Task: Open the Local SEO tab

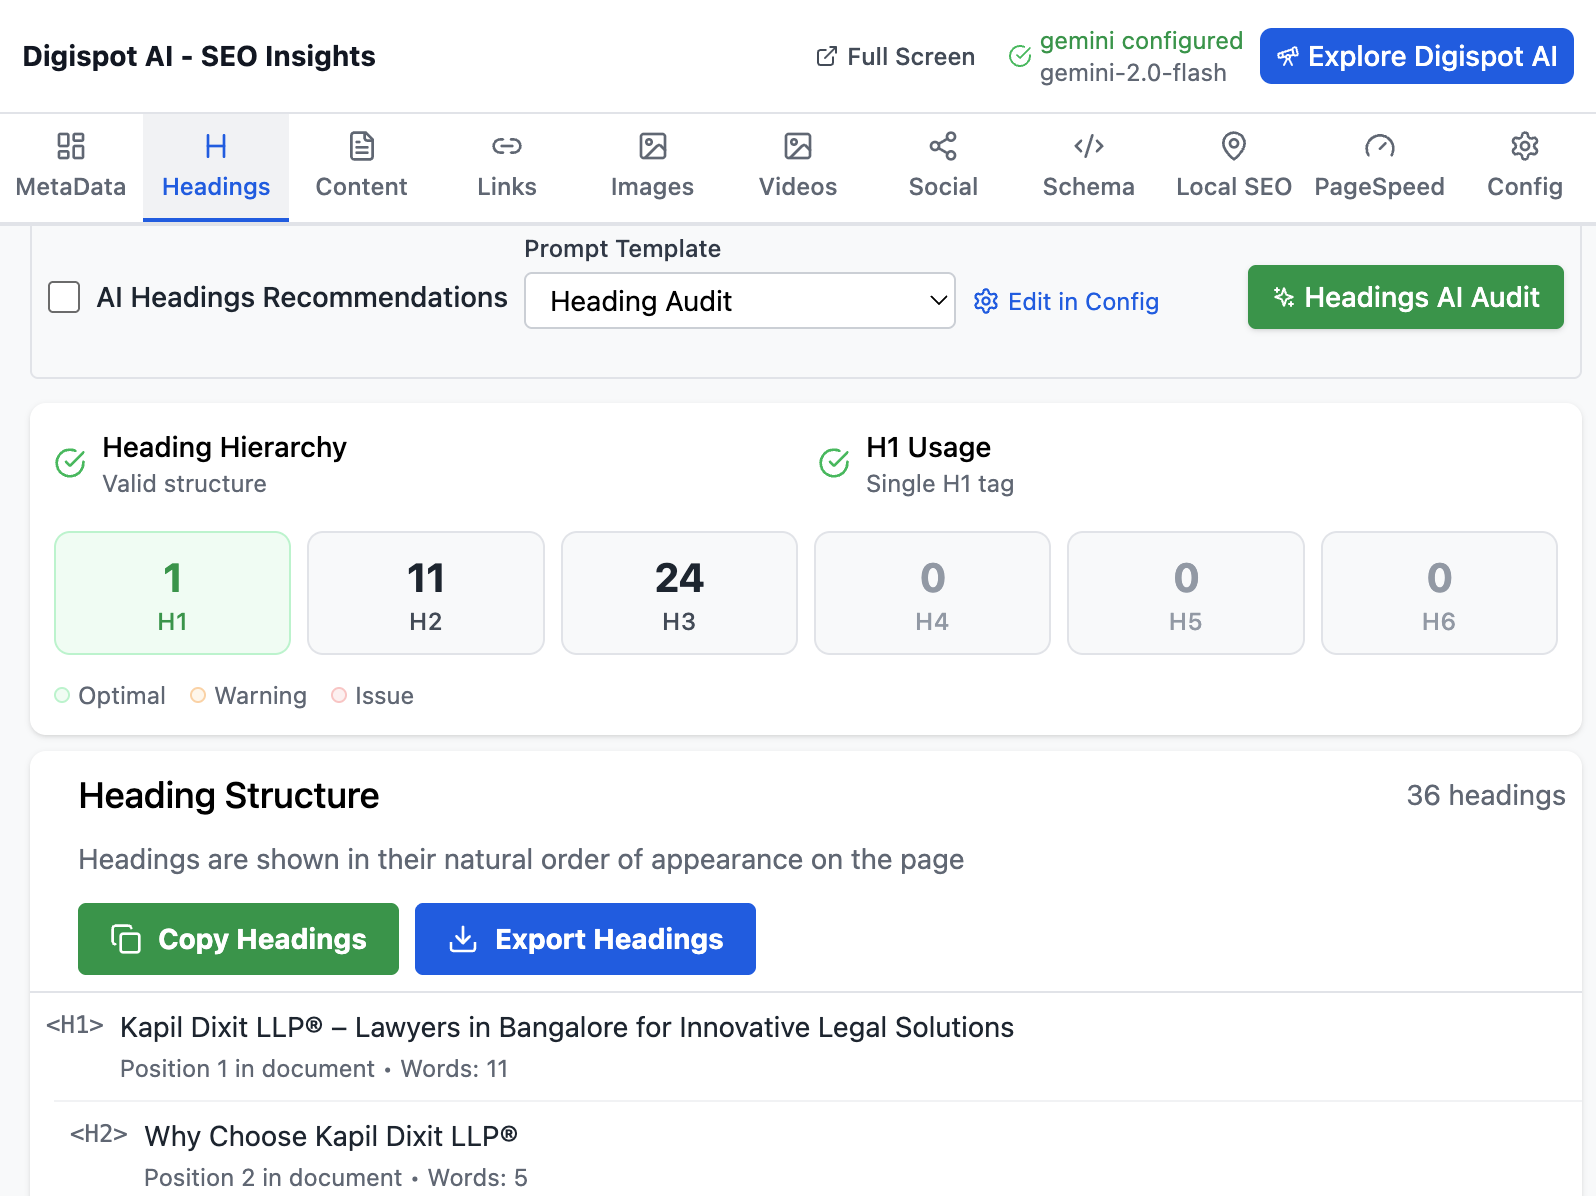Action: tap(1234, 167)
